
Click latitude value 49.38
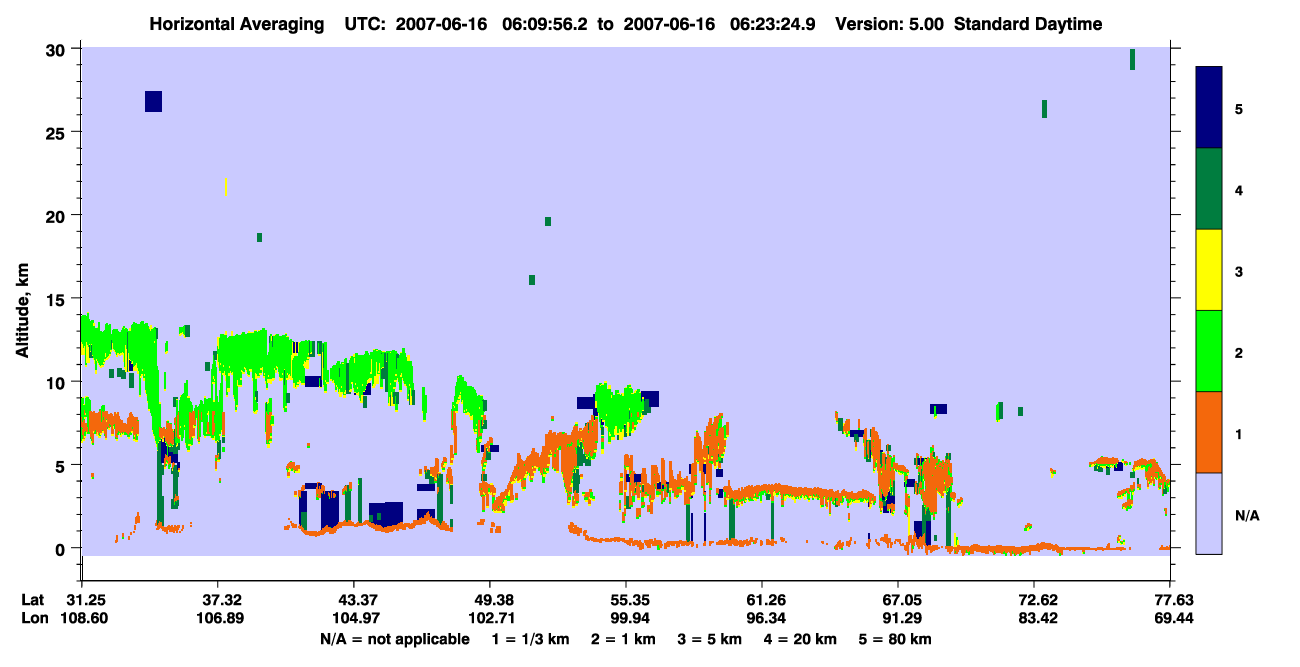point(490,600)
